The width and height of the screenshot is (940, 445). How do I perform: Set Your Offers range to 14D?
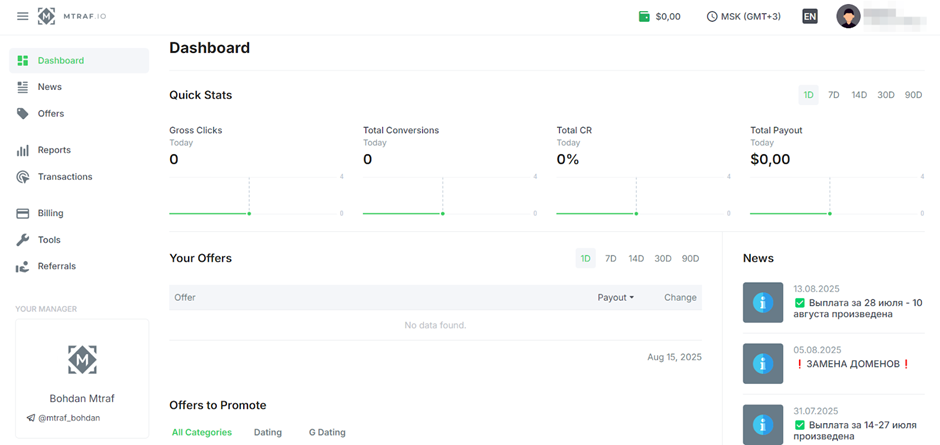click(636, 259)
